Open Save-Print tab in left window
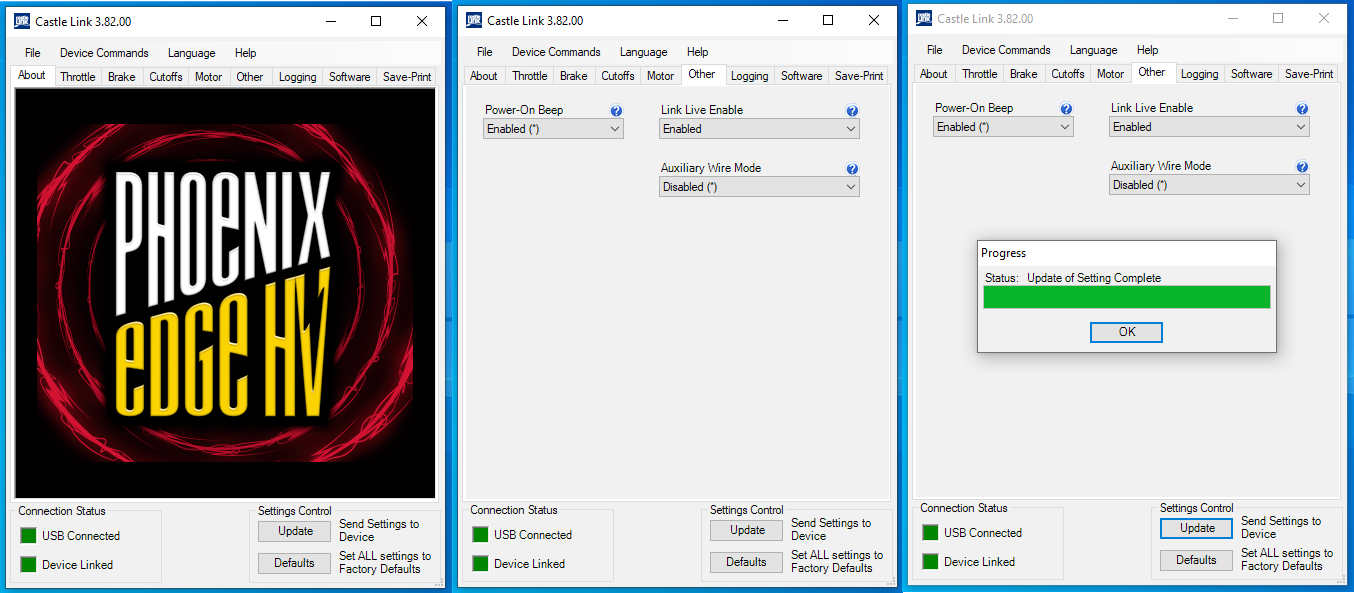Screen dimensions: 1354x593 point(408,77)
